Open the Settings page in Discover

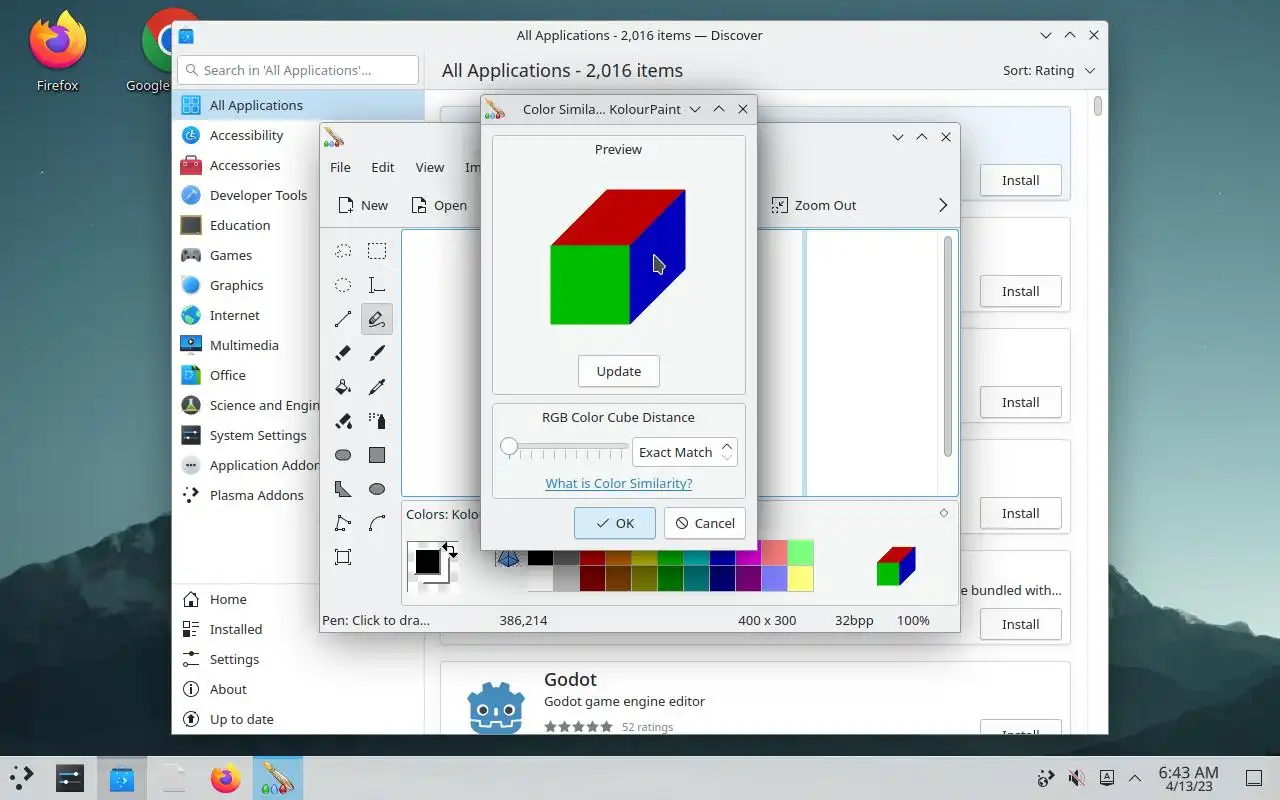coord(298,659)
